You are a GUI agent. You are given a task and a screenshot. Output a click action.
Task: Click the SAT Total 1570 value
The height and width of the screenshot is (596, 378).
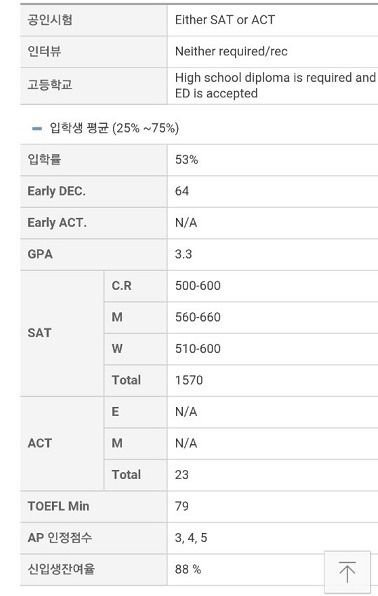click(189, 380)
